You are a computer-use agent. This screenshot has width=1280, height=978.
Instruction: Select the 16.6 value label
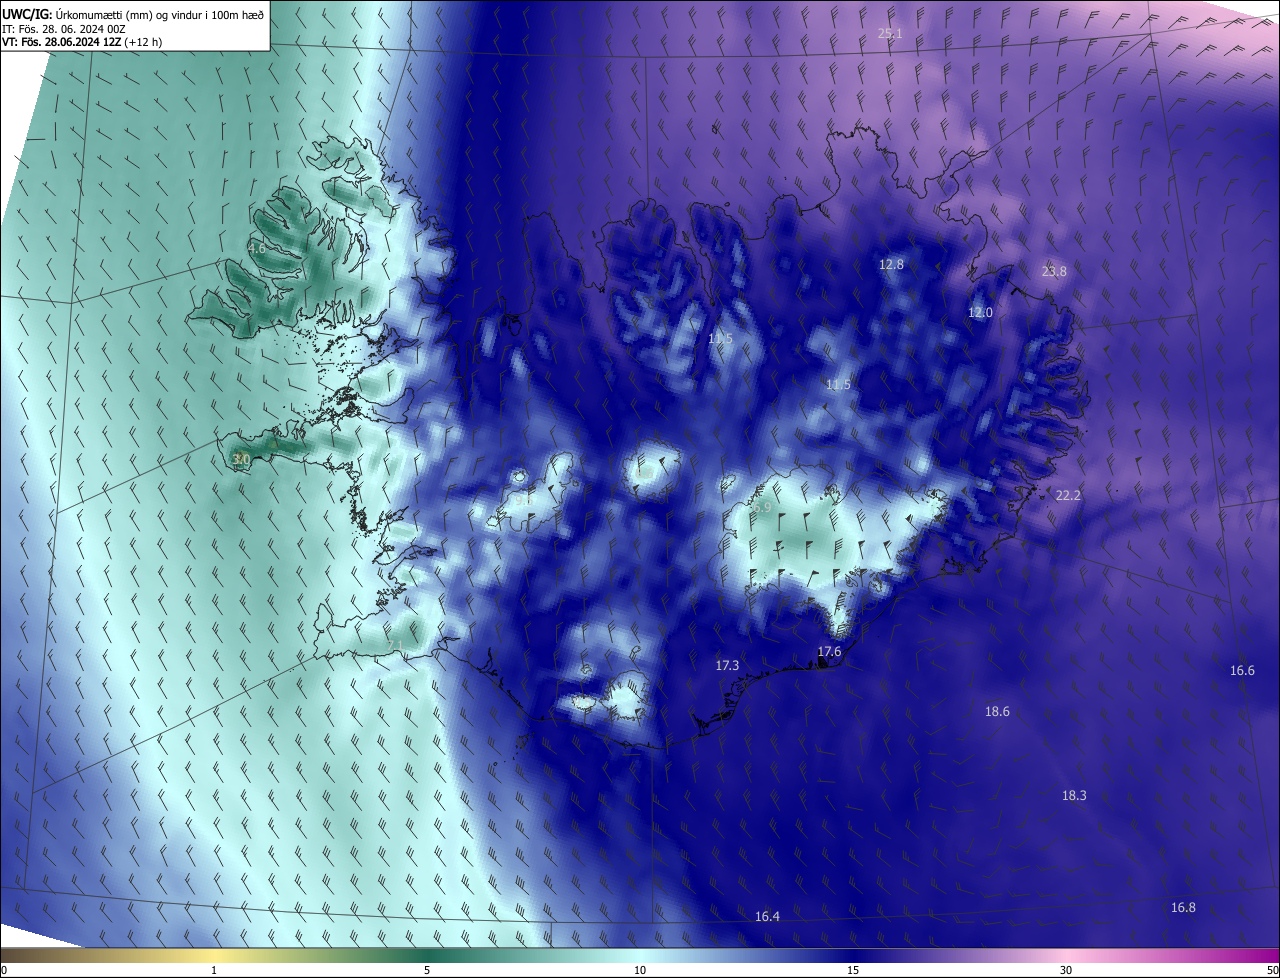(x=1241, y=671)
